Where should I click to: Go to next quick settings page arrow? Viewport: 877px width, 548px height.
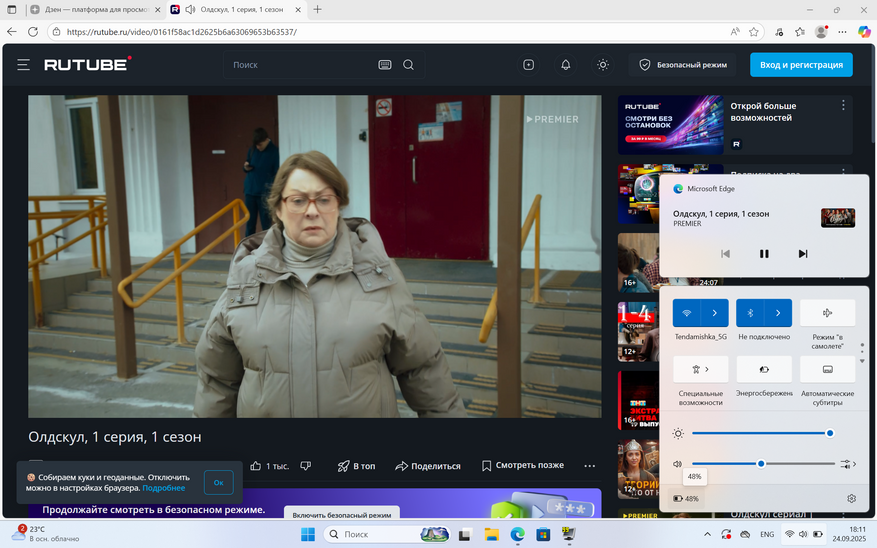(x=862, y=361)
